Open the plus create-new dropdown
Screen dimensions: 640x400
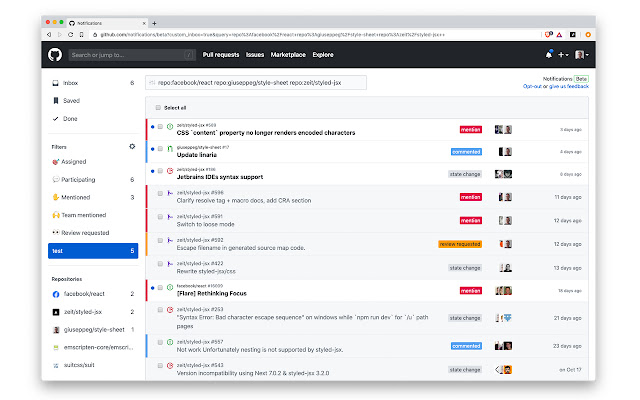pos(563,55)
